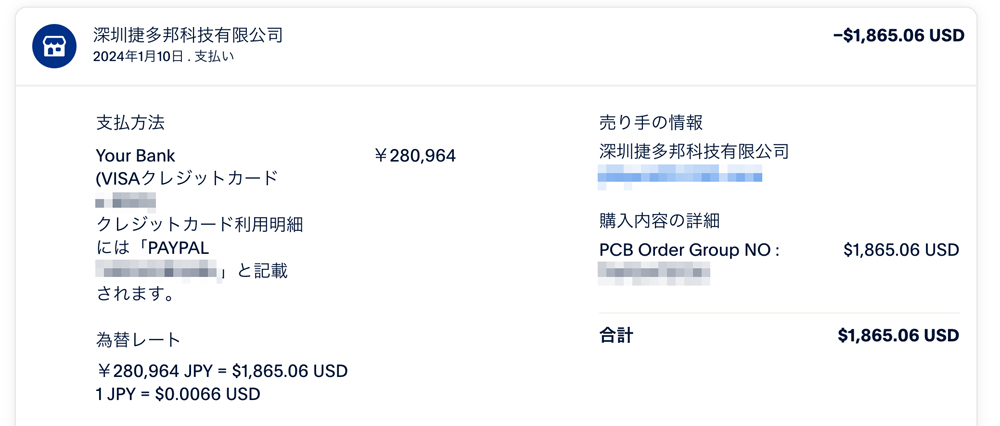Click the VISAクレジットカード label
The width and height of the screenshot is (1000, 426).
coord(186,179)
